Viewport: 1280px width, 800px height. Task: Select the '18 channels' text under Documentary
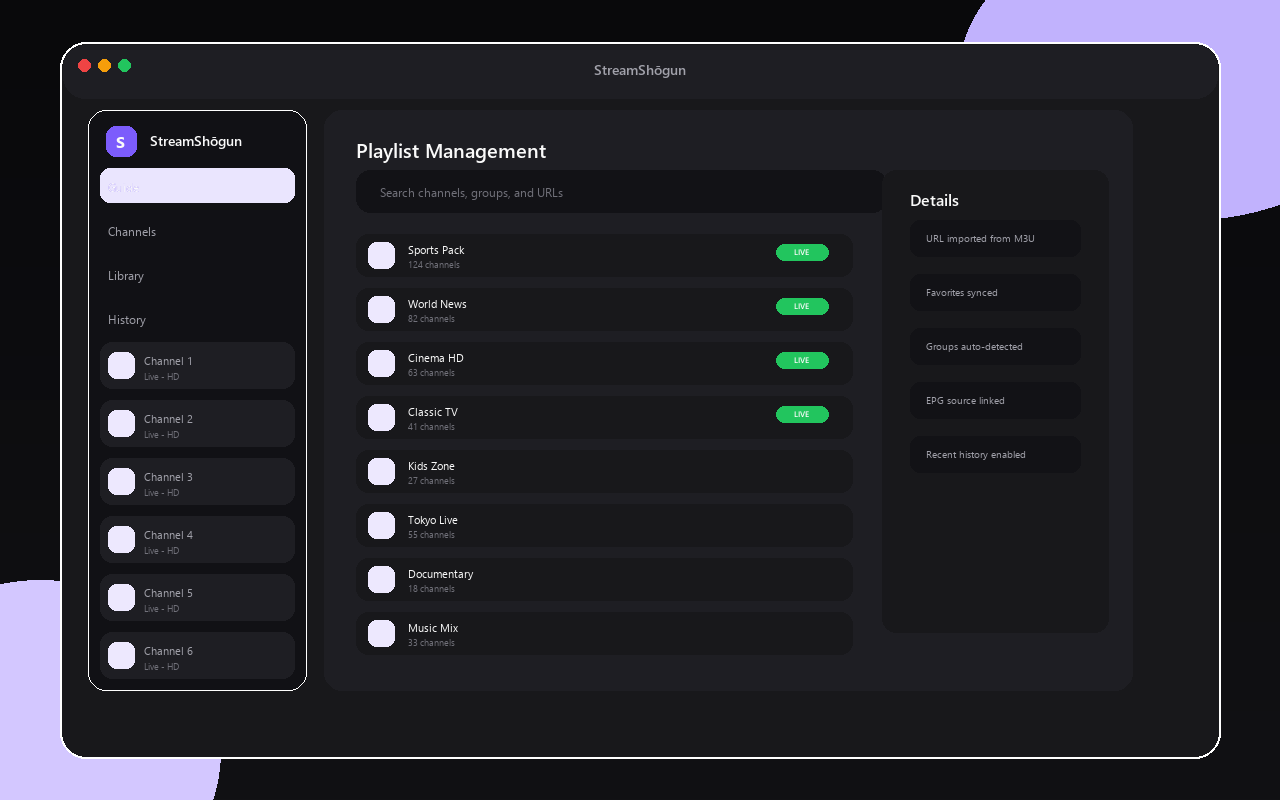(x=431, y=589)
